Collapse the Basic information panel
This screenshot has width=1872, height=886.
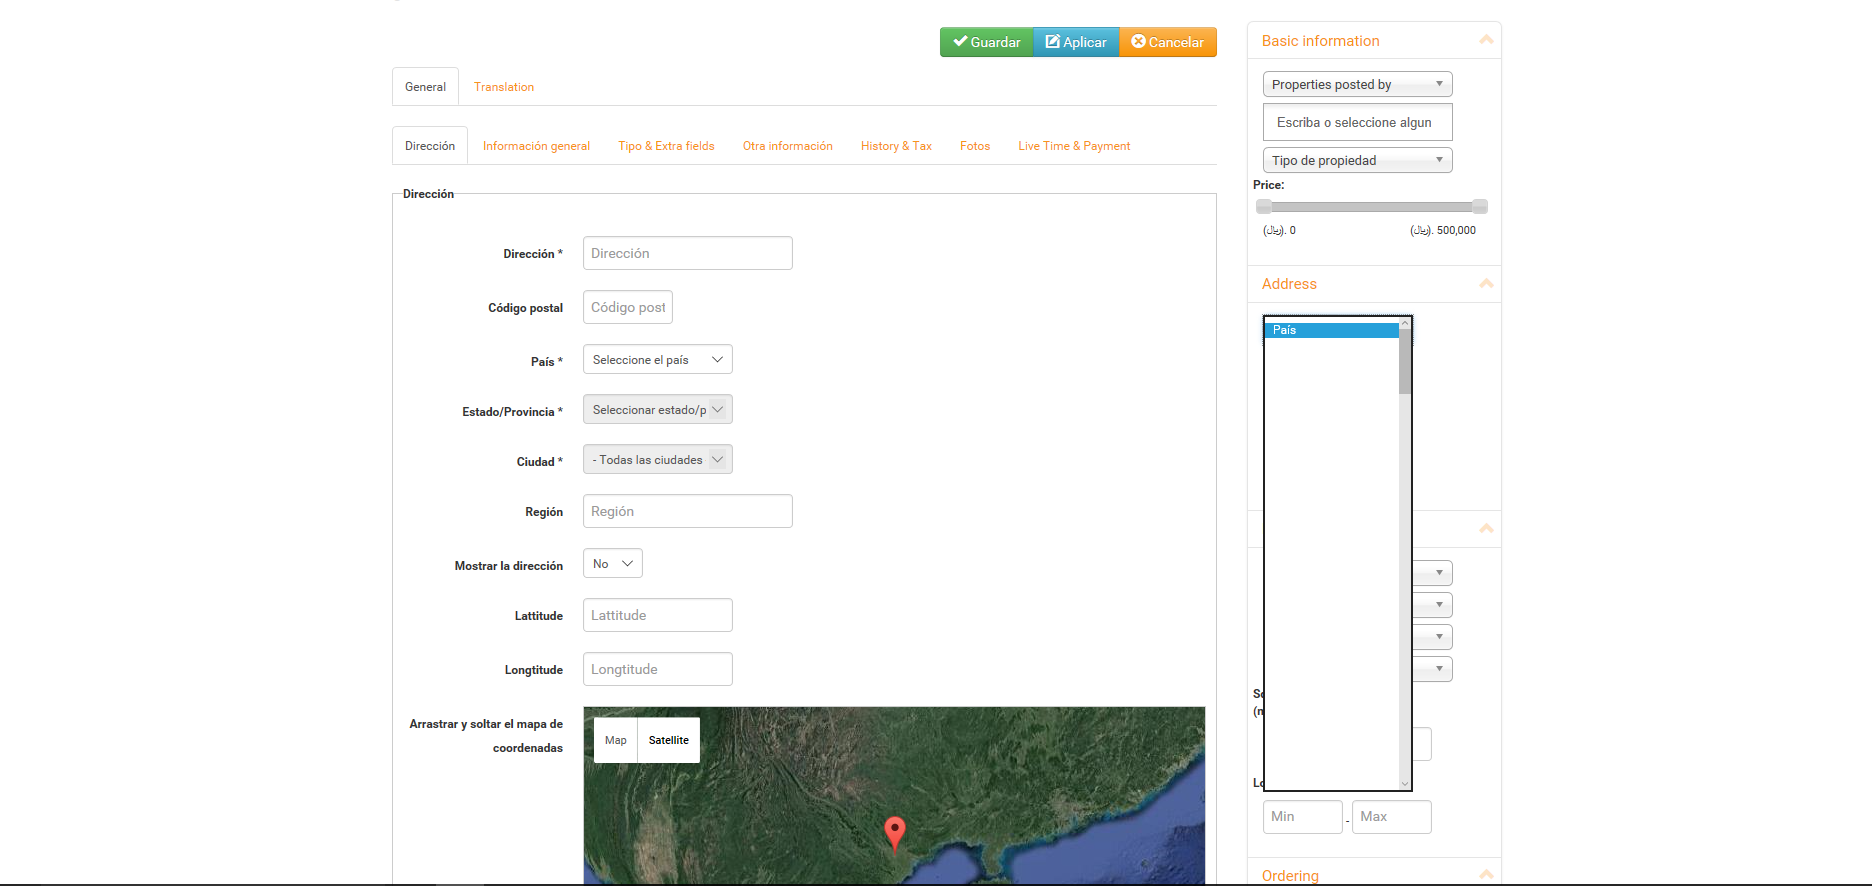[1486, 40]
